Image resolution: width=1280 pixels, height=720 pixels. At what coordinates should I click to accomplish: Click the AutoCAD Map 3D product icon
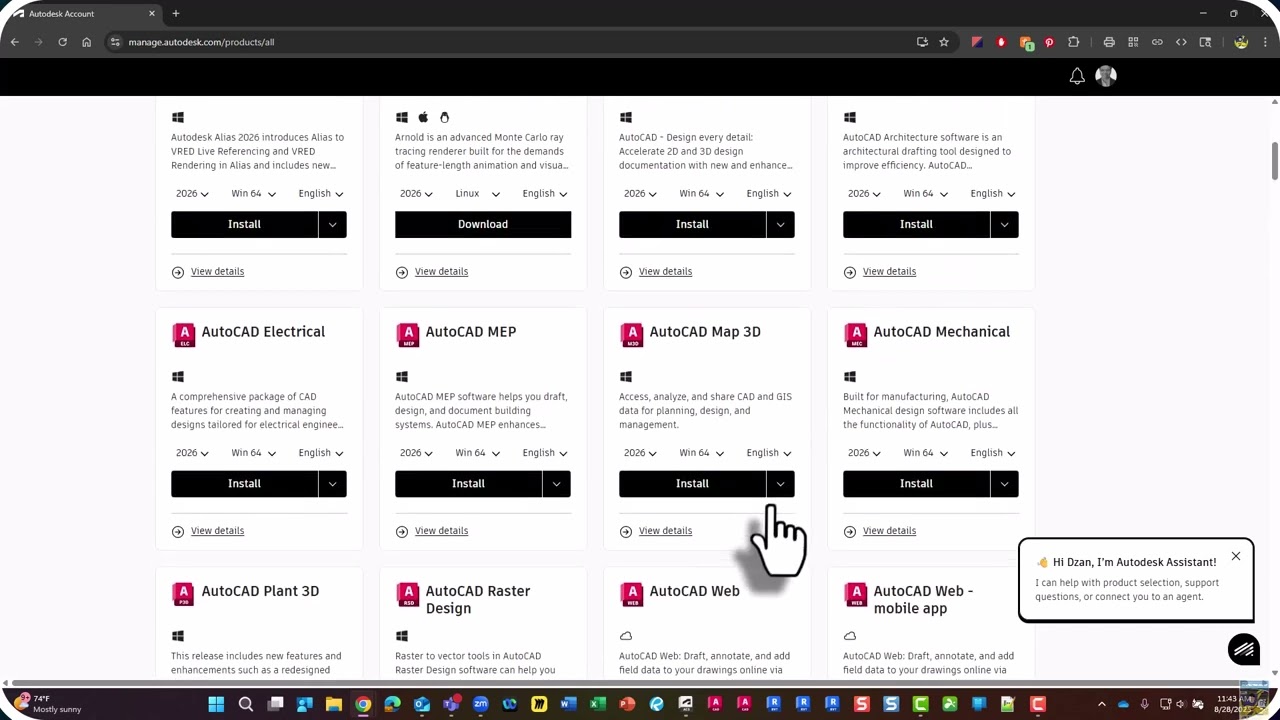pyautogui.click(x=631, y=335)
